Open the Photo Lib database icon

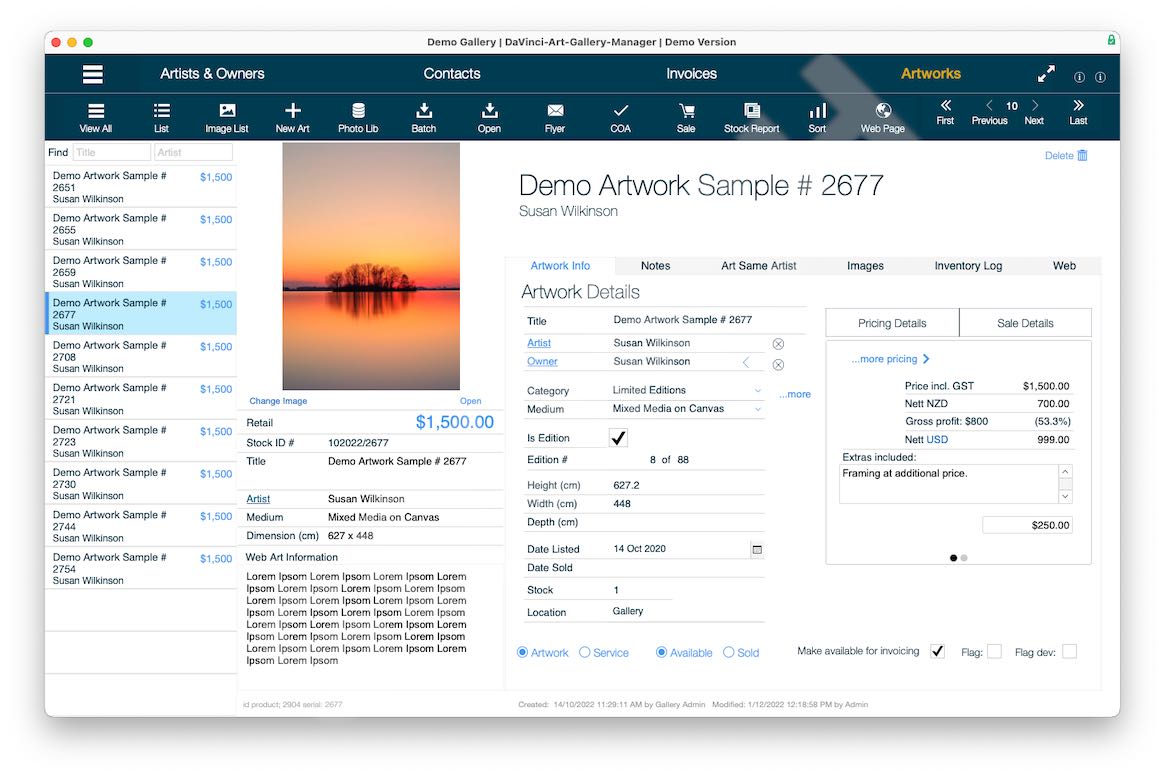pyautogui.click(x=358, y=111)
